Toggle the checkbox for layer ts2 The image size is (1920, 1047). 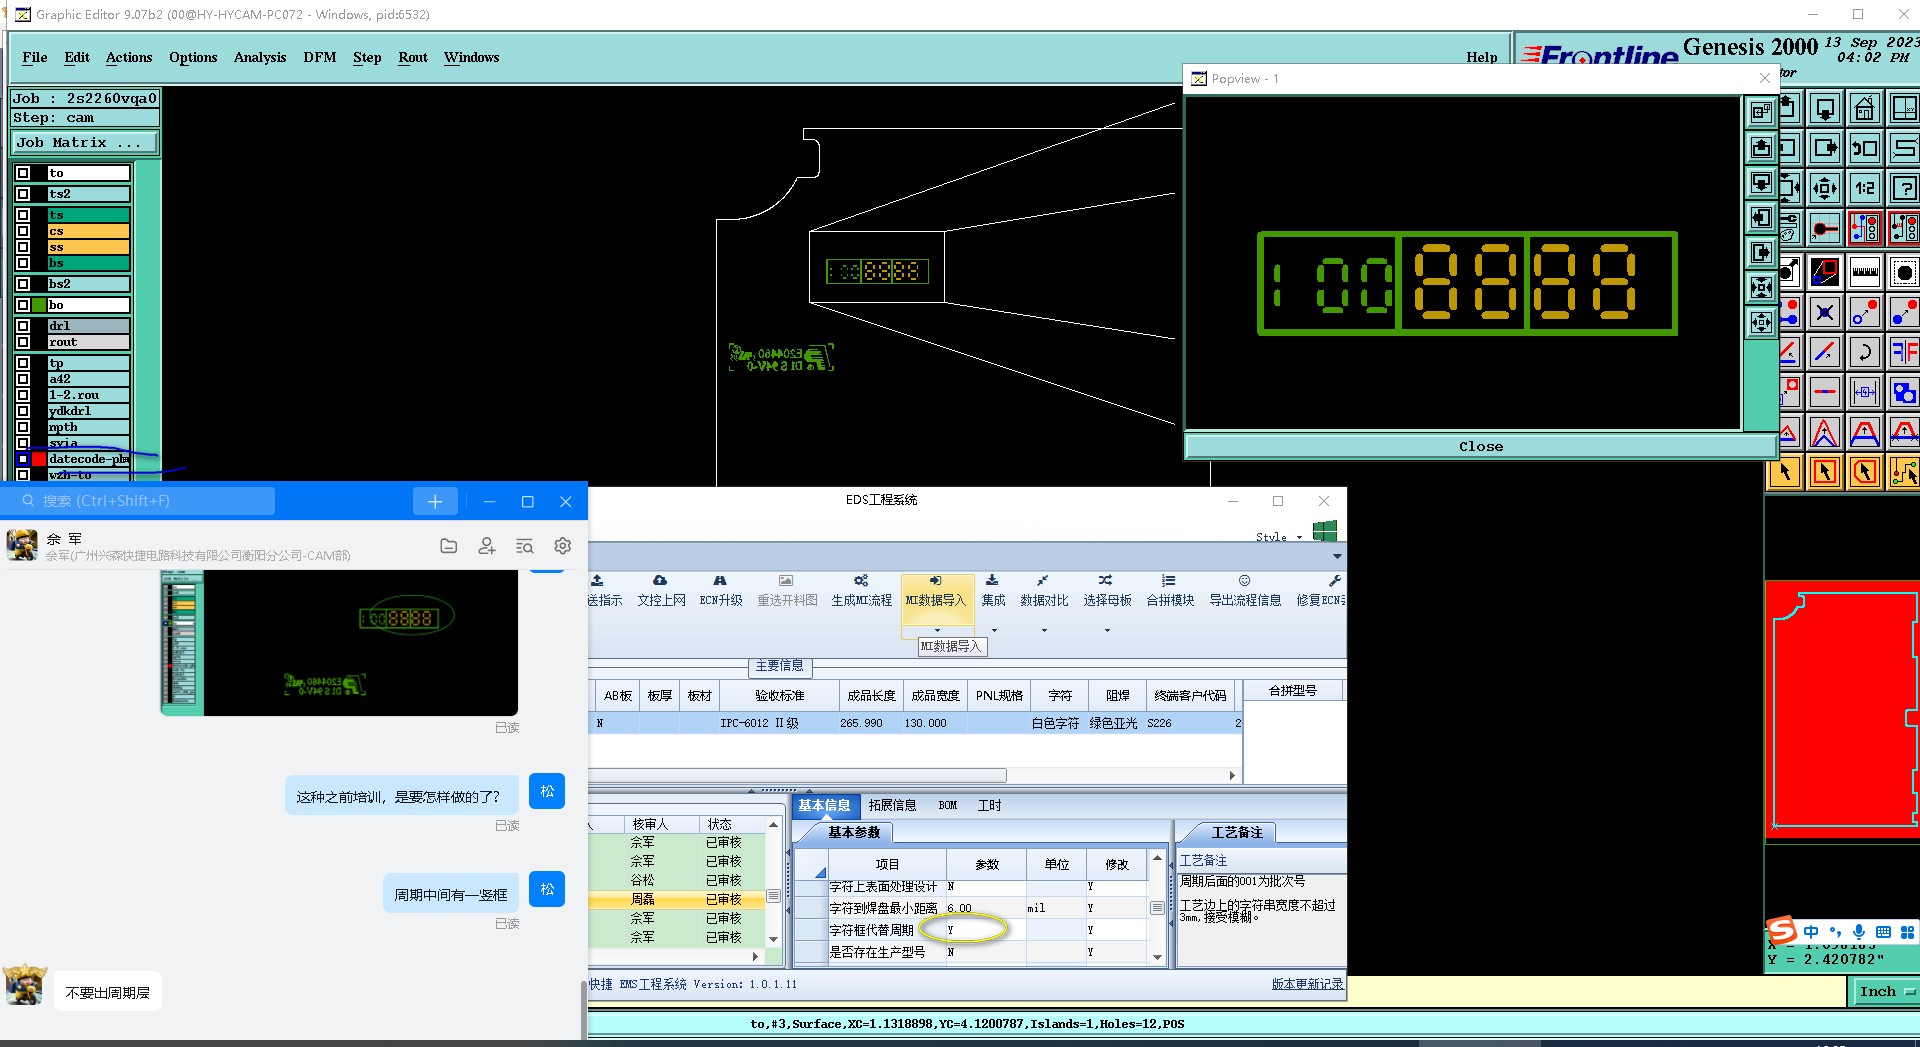(x=23, y=194)
